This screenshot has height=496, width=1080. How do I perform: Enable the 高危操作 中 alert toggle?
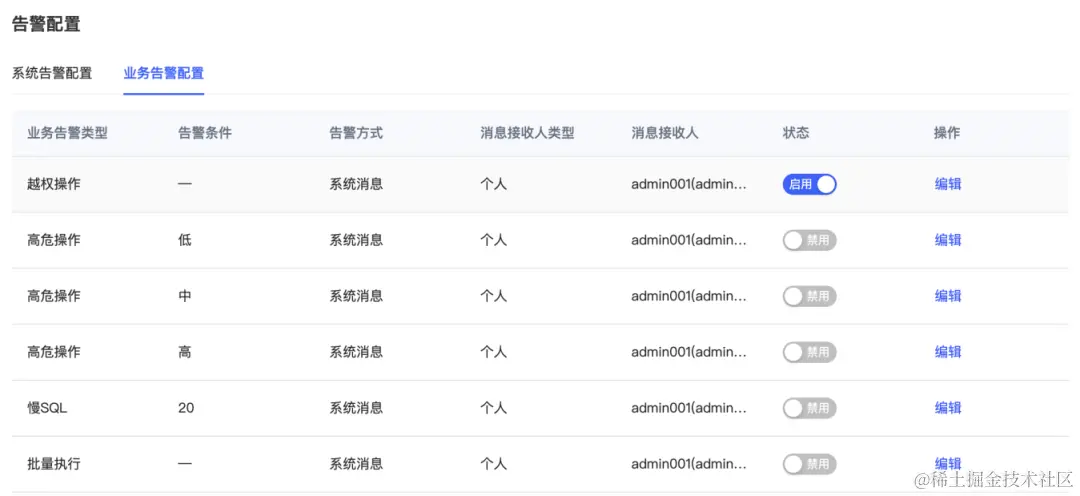click(809, 296)
